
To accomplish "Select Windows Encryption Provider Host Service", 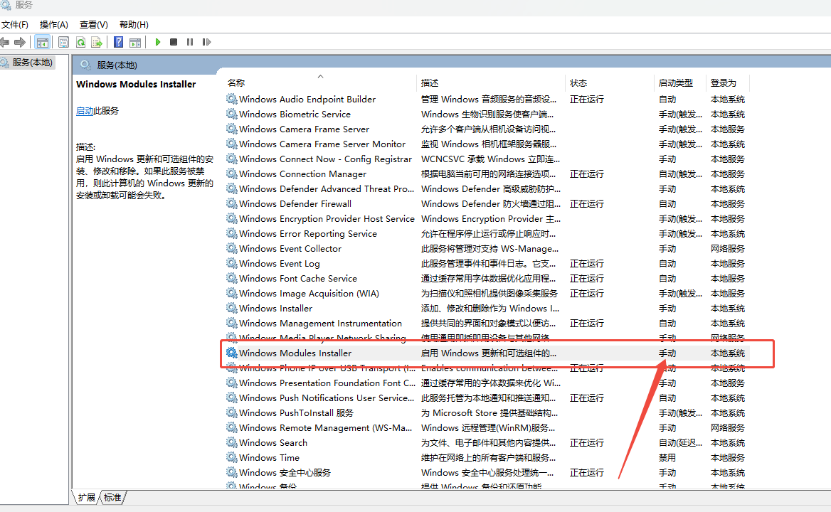I will pos(326,218).
